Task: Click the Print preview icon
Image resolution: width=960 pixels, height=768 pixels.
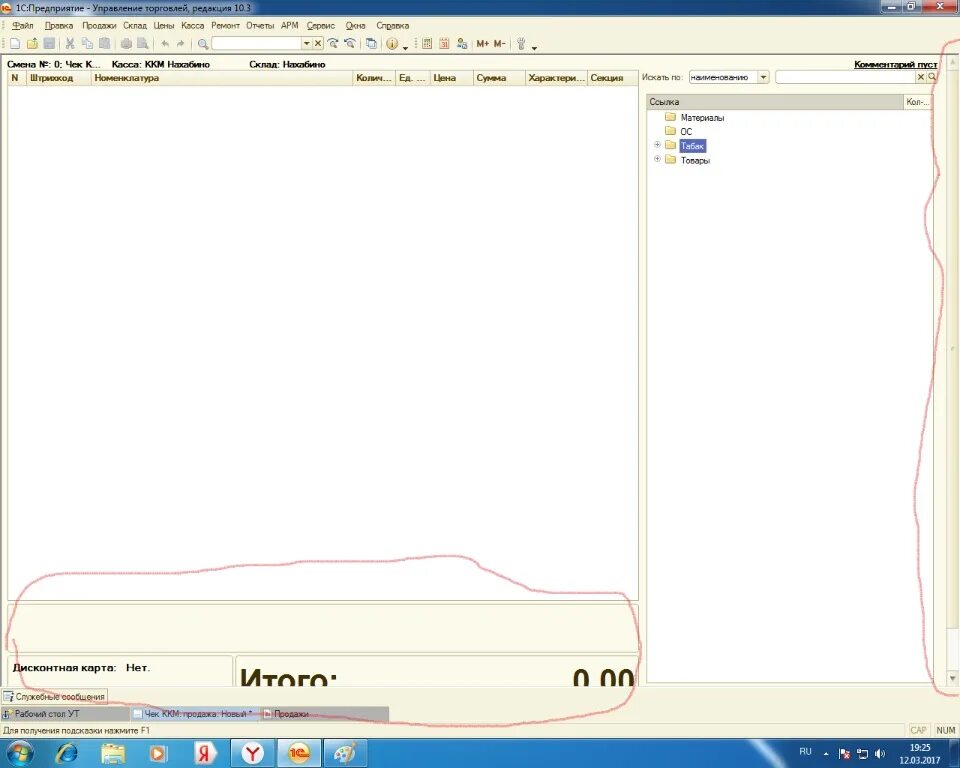Action: coord(143,43)
